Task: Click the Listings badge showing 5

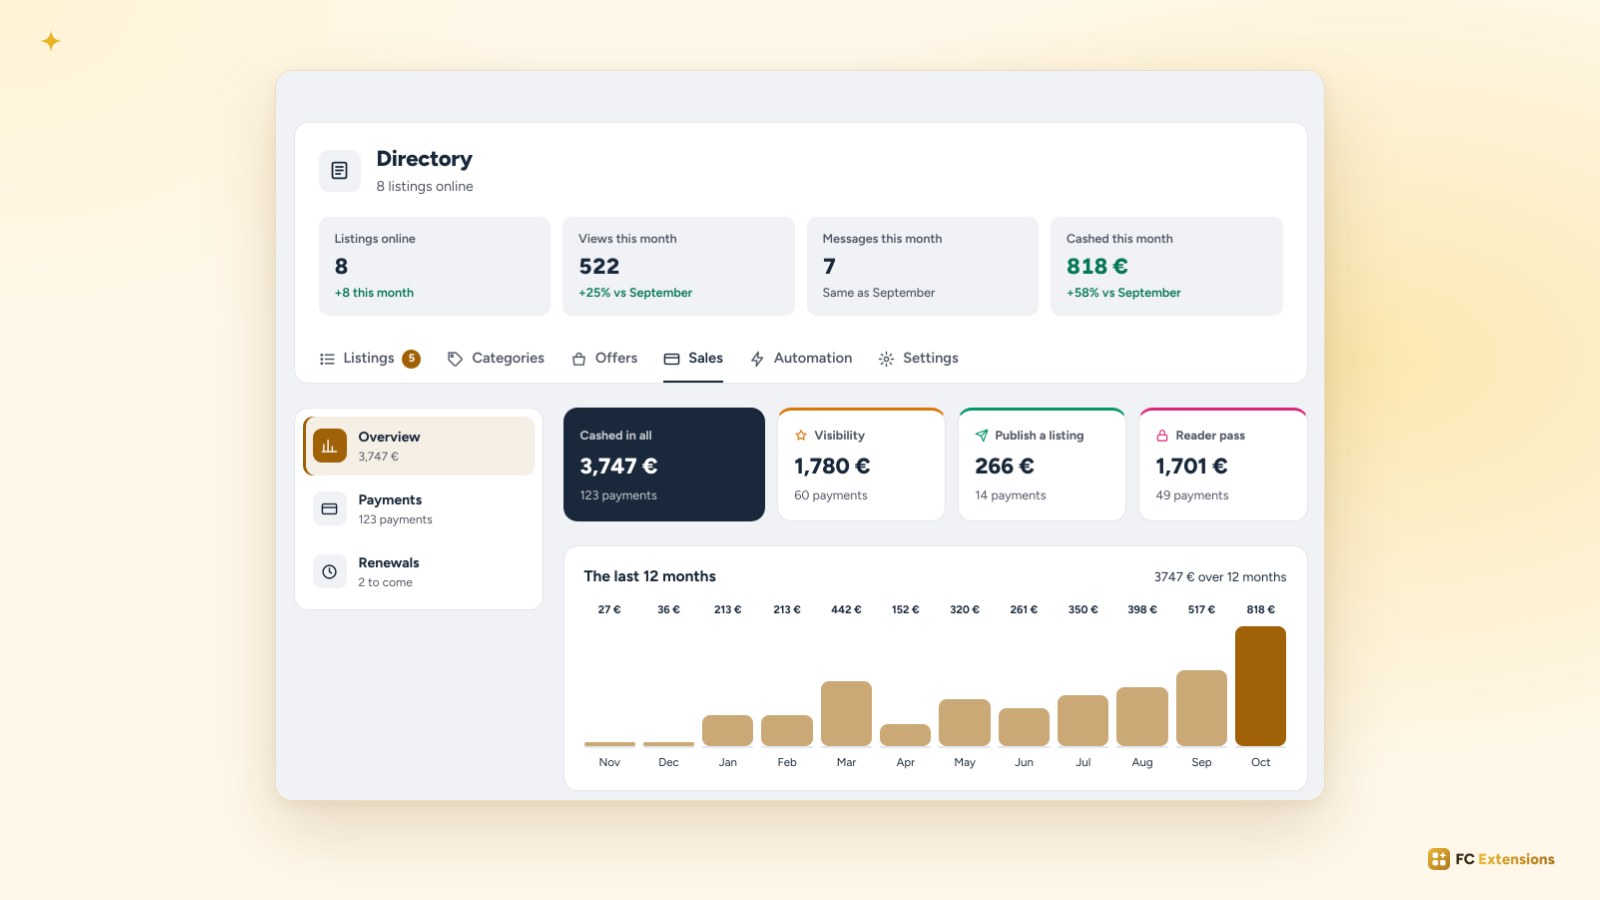Action: [411, 358]
